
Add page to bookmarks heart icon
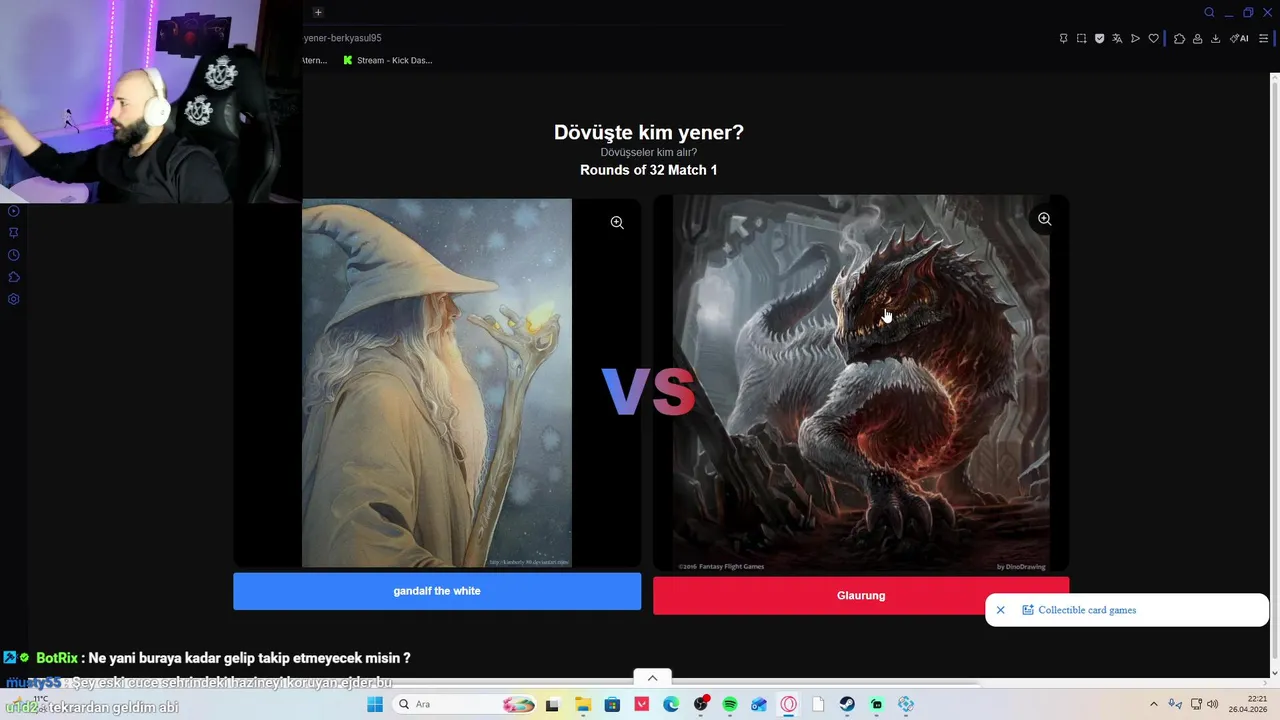tap(1153, 38)
